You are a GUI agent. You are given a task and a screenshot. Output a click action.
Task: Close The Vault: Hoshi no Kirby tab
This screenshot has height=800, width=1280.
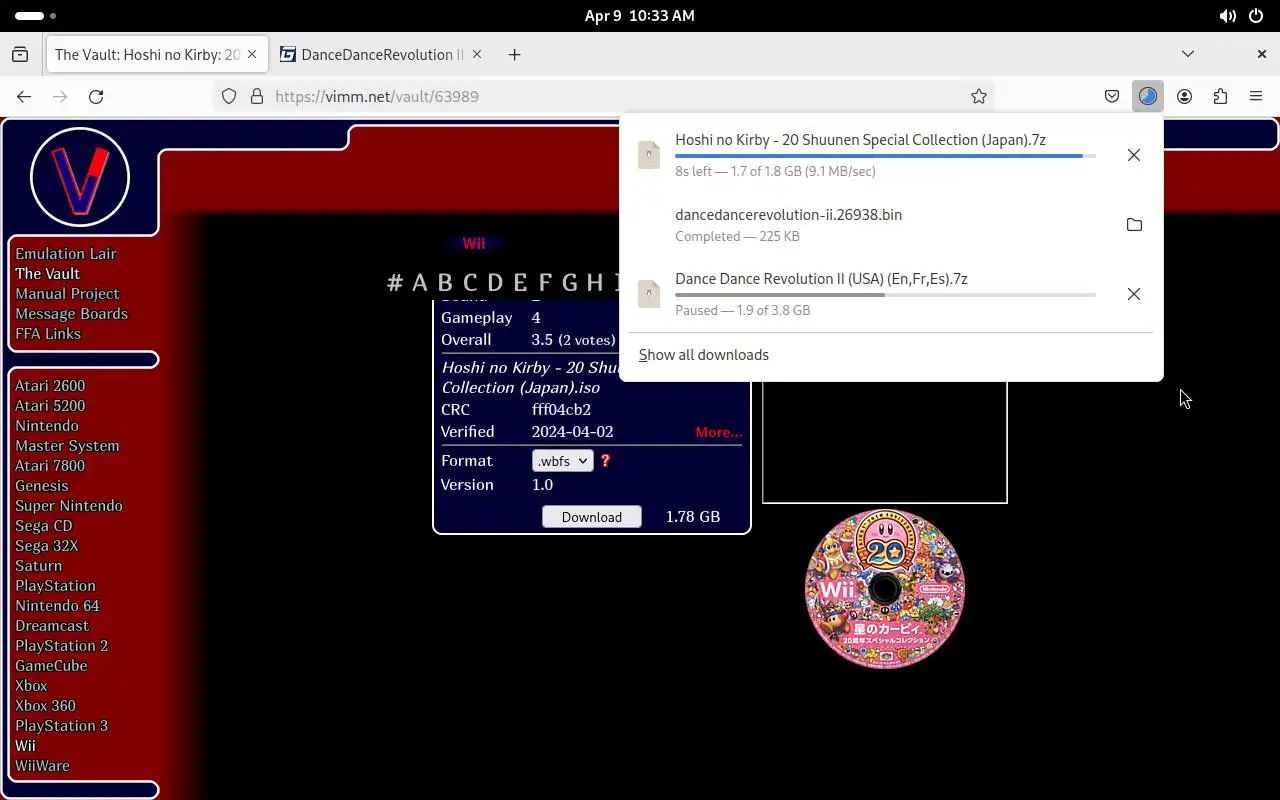[x=253, y=54]
